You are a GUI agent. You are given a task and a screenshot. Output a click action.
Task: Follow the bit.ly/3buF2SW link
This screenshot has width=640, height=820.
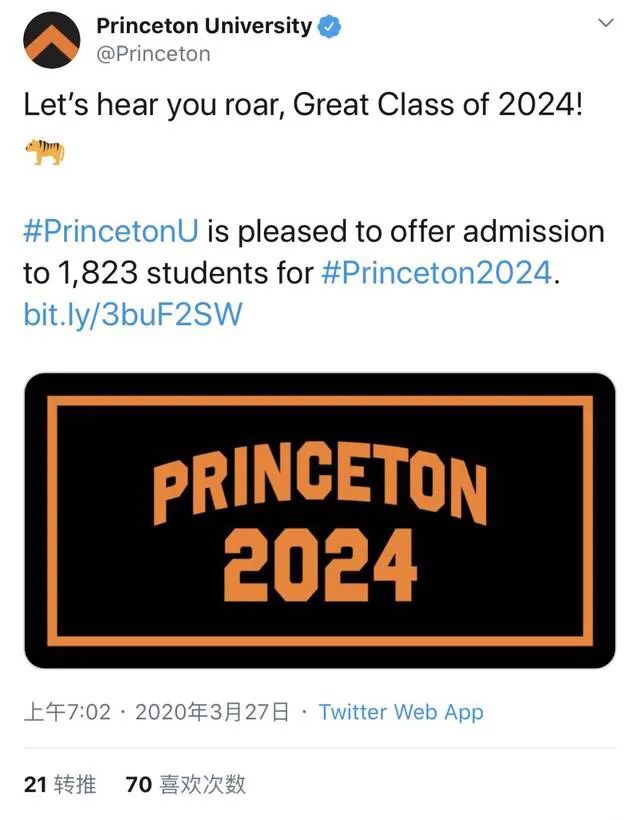pyautogui.click(x=133, y=315)
